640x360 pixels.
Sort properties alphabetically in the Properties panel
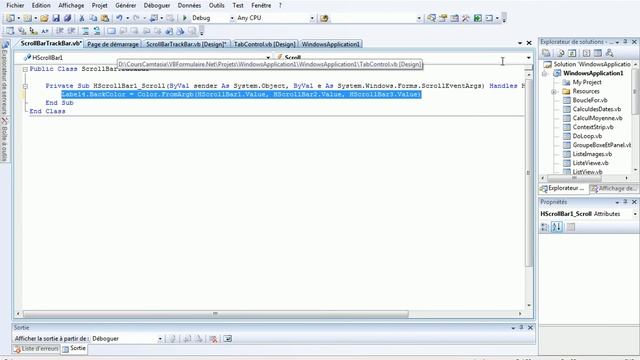point(557,227)
